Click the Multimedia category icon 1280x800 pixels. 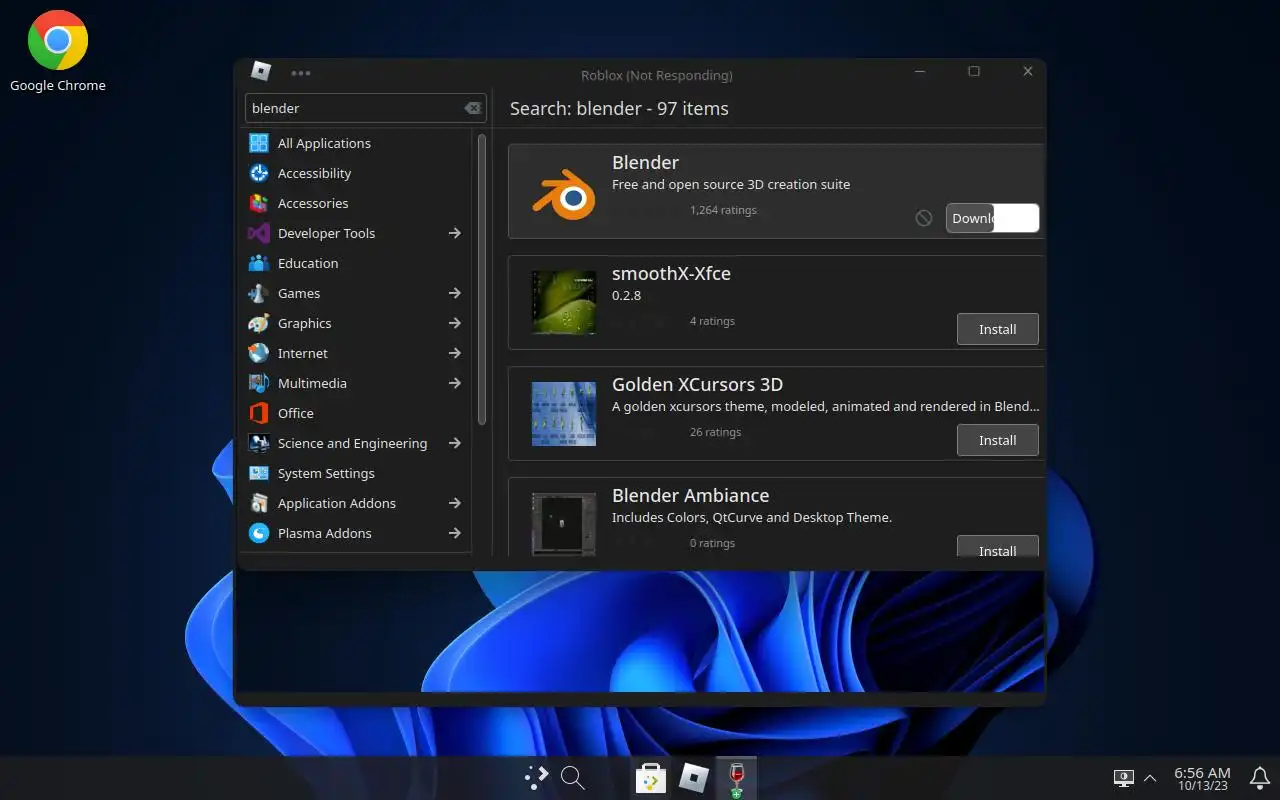click(259, 383)
